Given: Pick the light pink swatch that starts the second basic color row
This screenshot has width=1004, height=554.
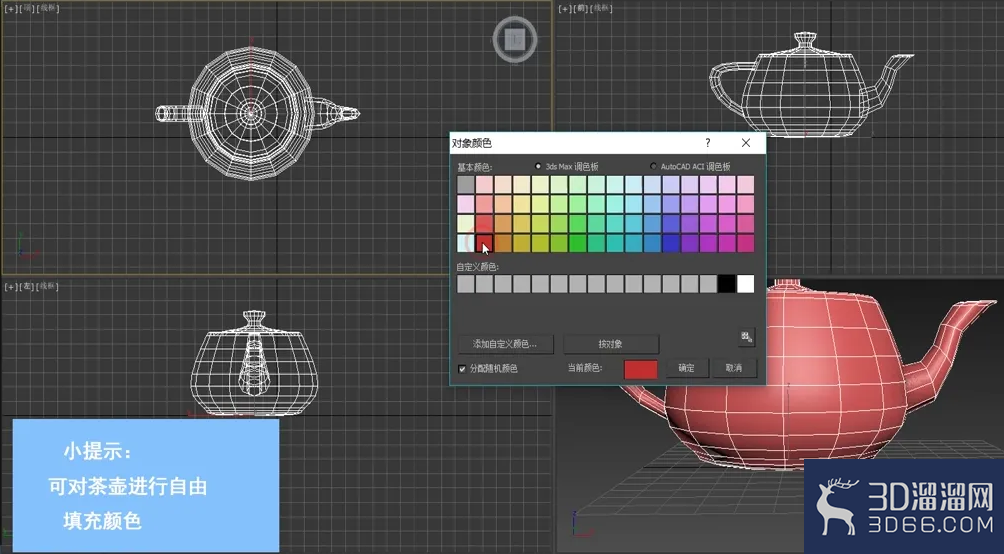Looking at the screenshot, I should click(x=466, y=204).
